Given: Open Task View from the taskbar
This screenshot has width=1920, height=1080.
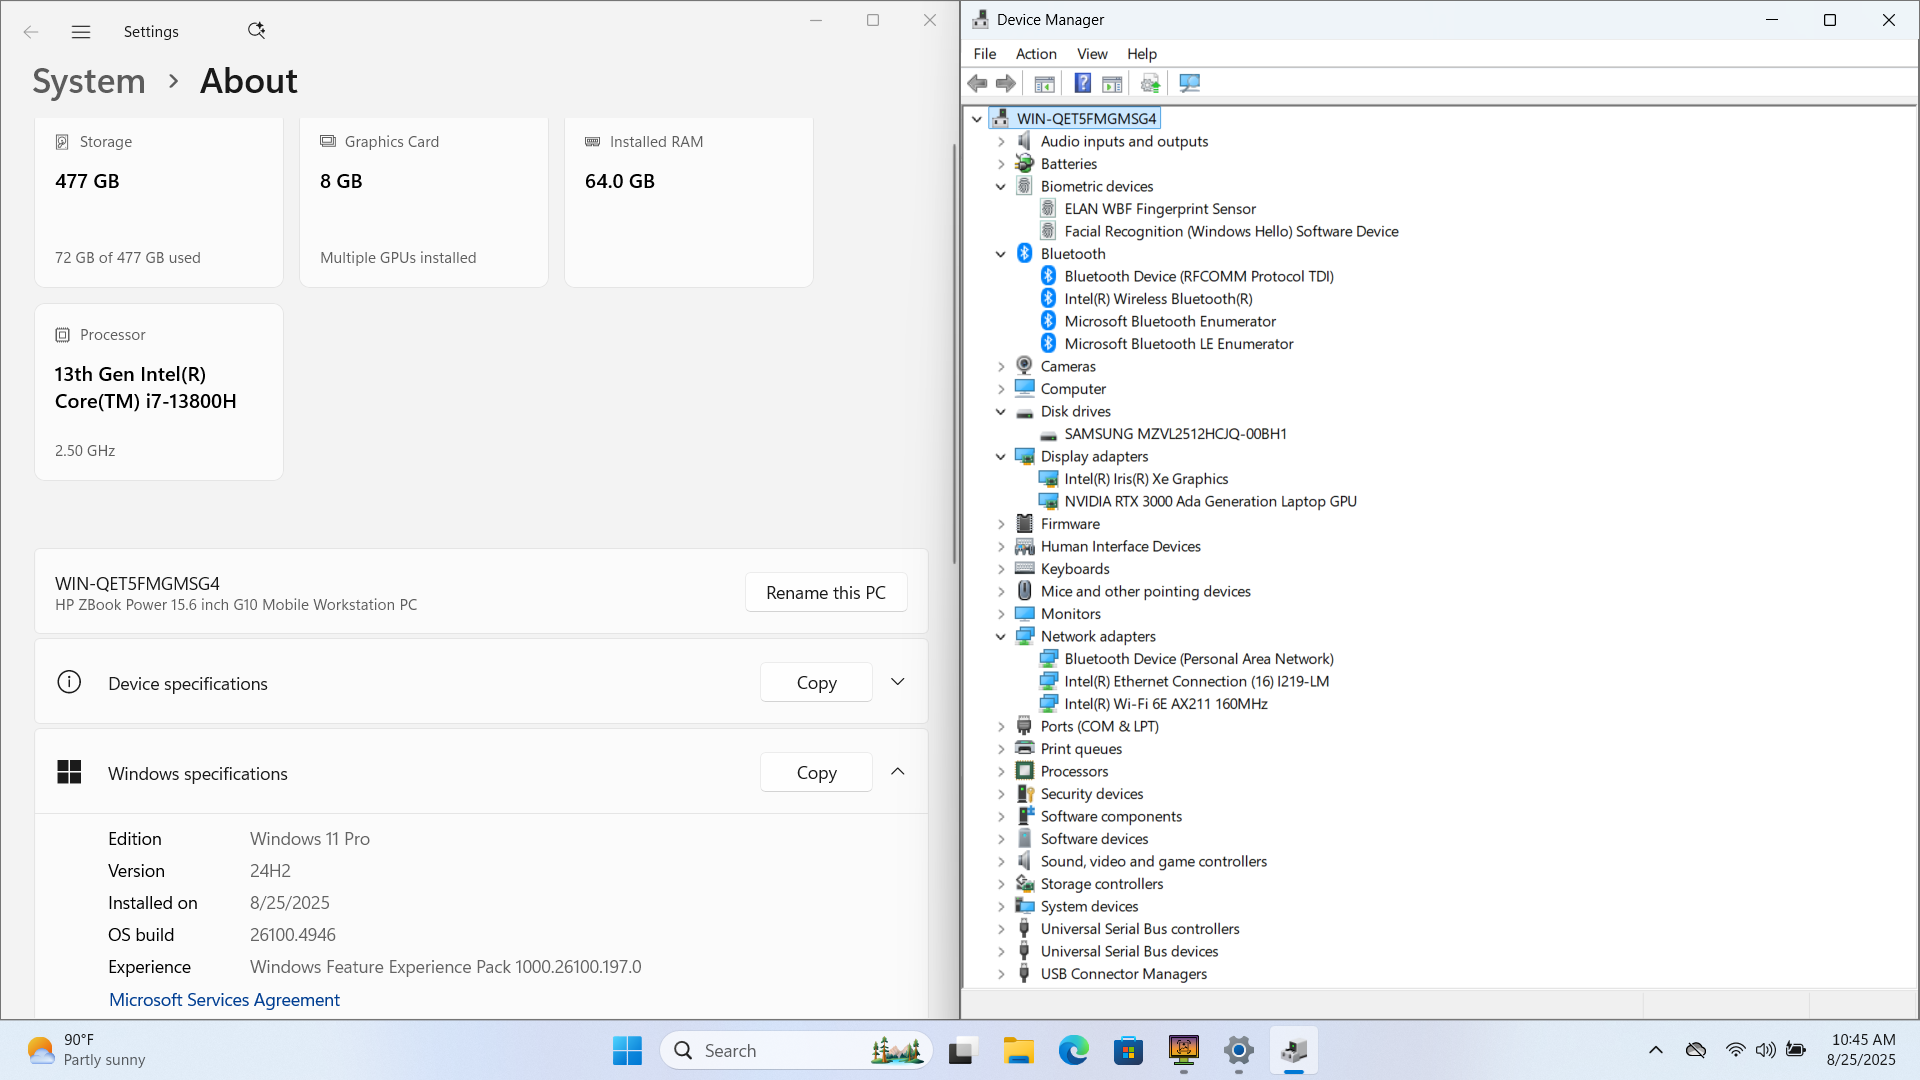Looking at the screenshot, I should pyautogui.click(x=962, y=1050).
